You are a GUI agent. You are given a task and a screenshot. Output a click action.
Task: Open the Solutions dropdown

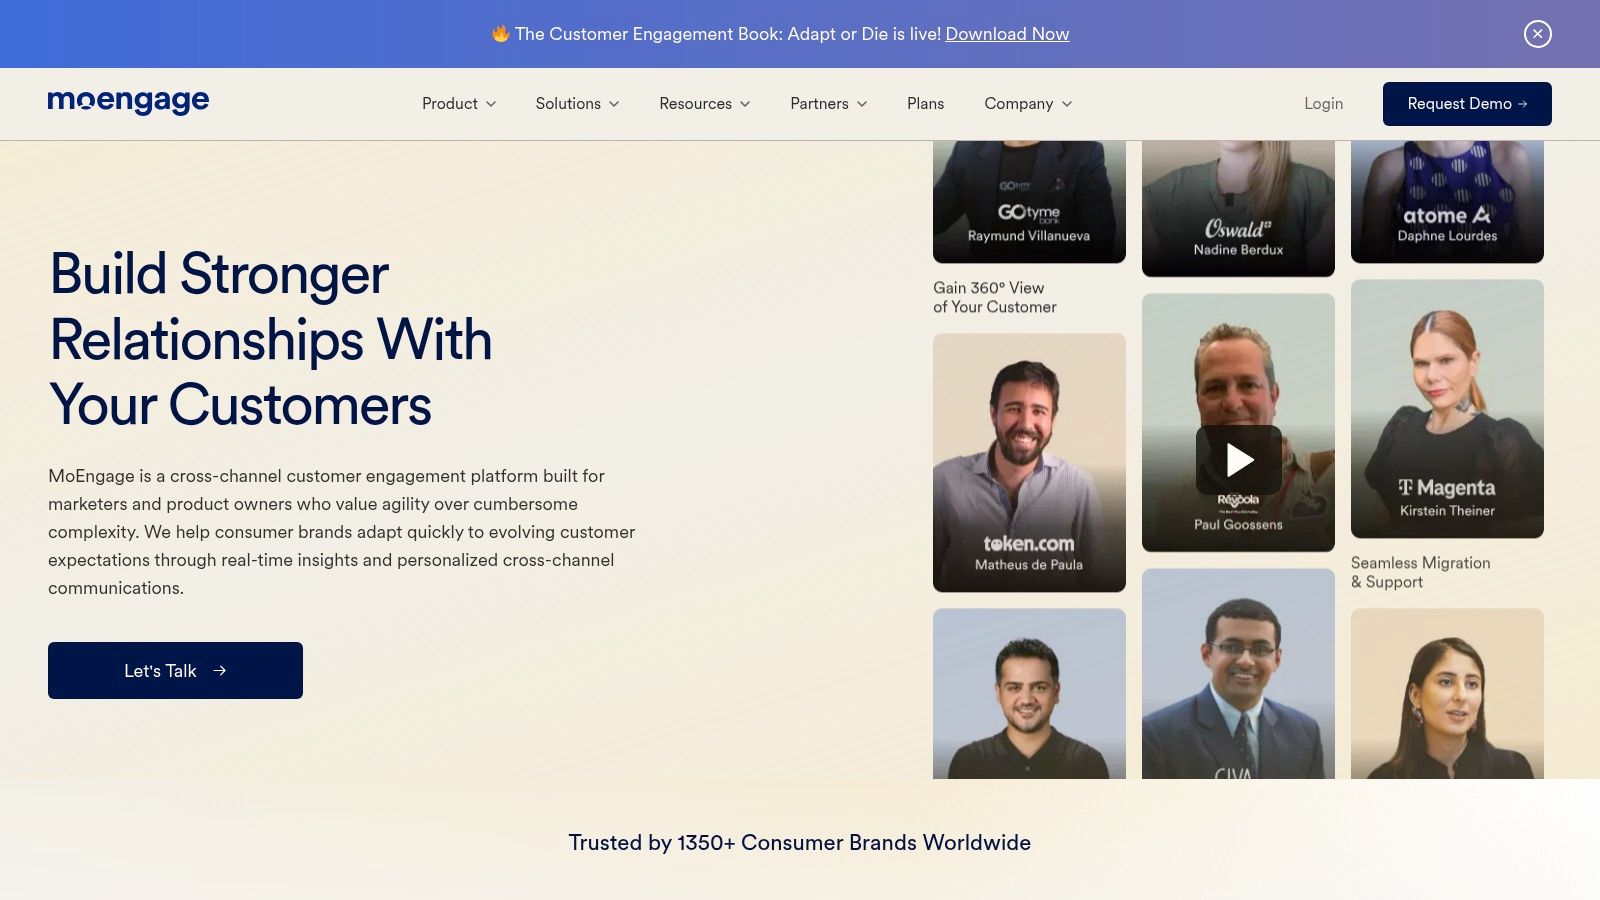pyautogui.click(x=577, y=104)
